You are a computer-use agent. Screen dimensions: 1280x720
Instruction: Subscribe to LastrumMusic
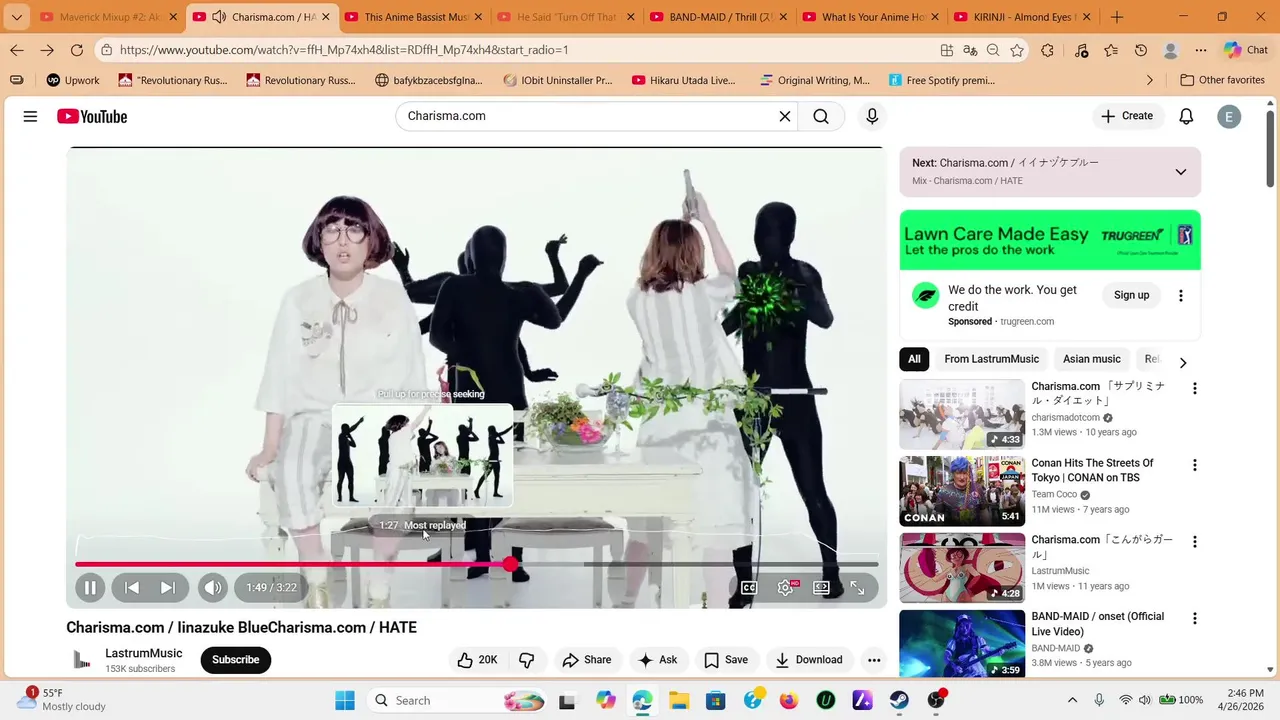pos(236,660)
